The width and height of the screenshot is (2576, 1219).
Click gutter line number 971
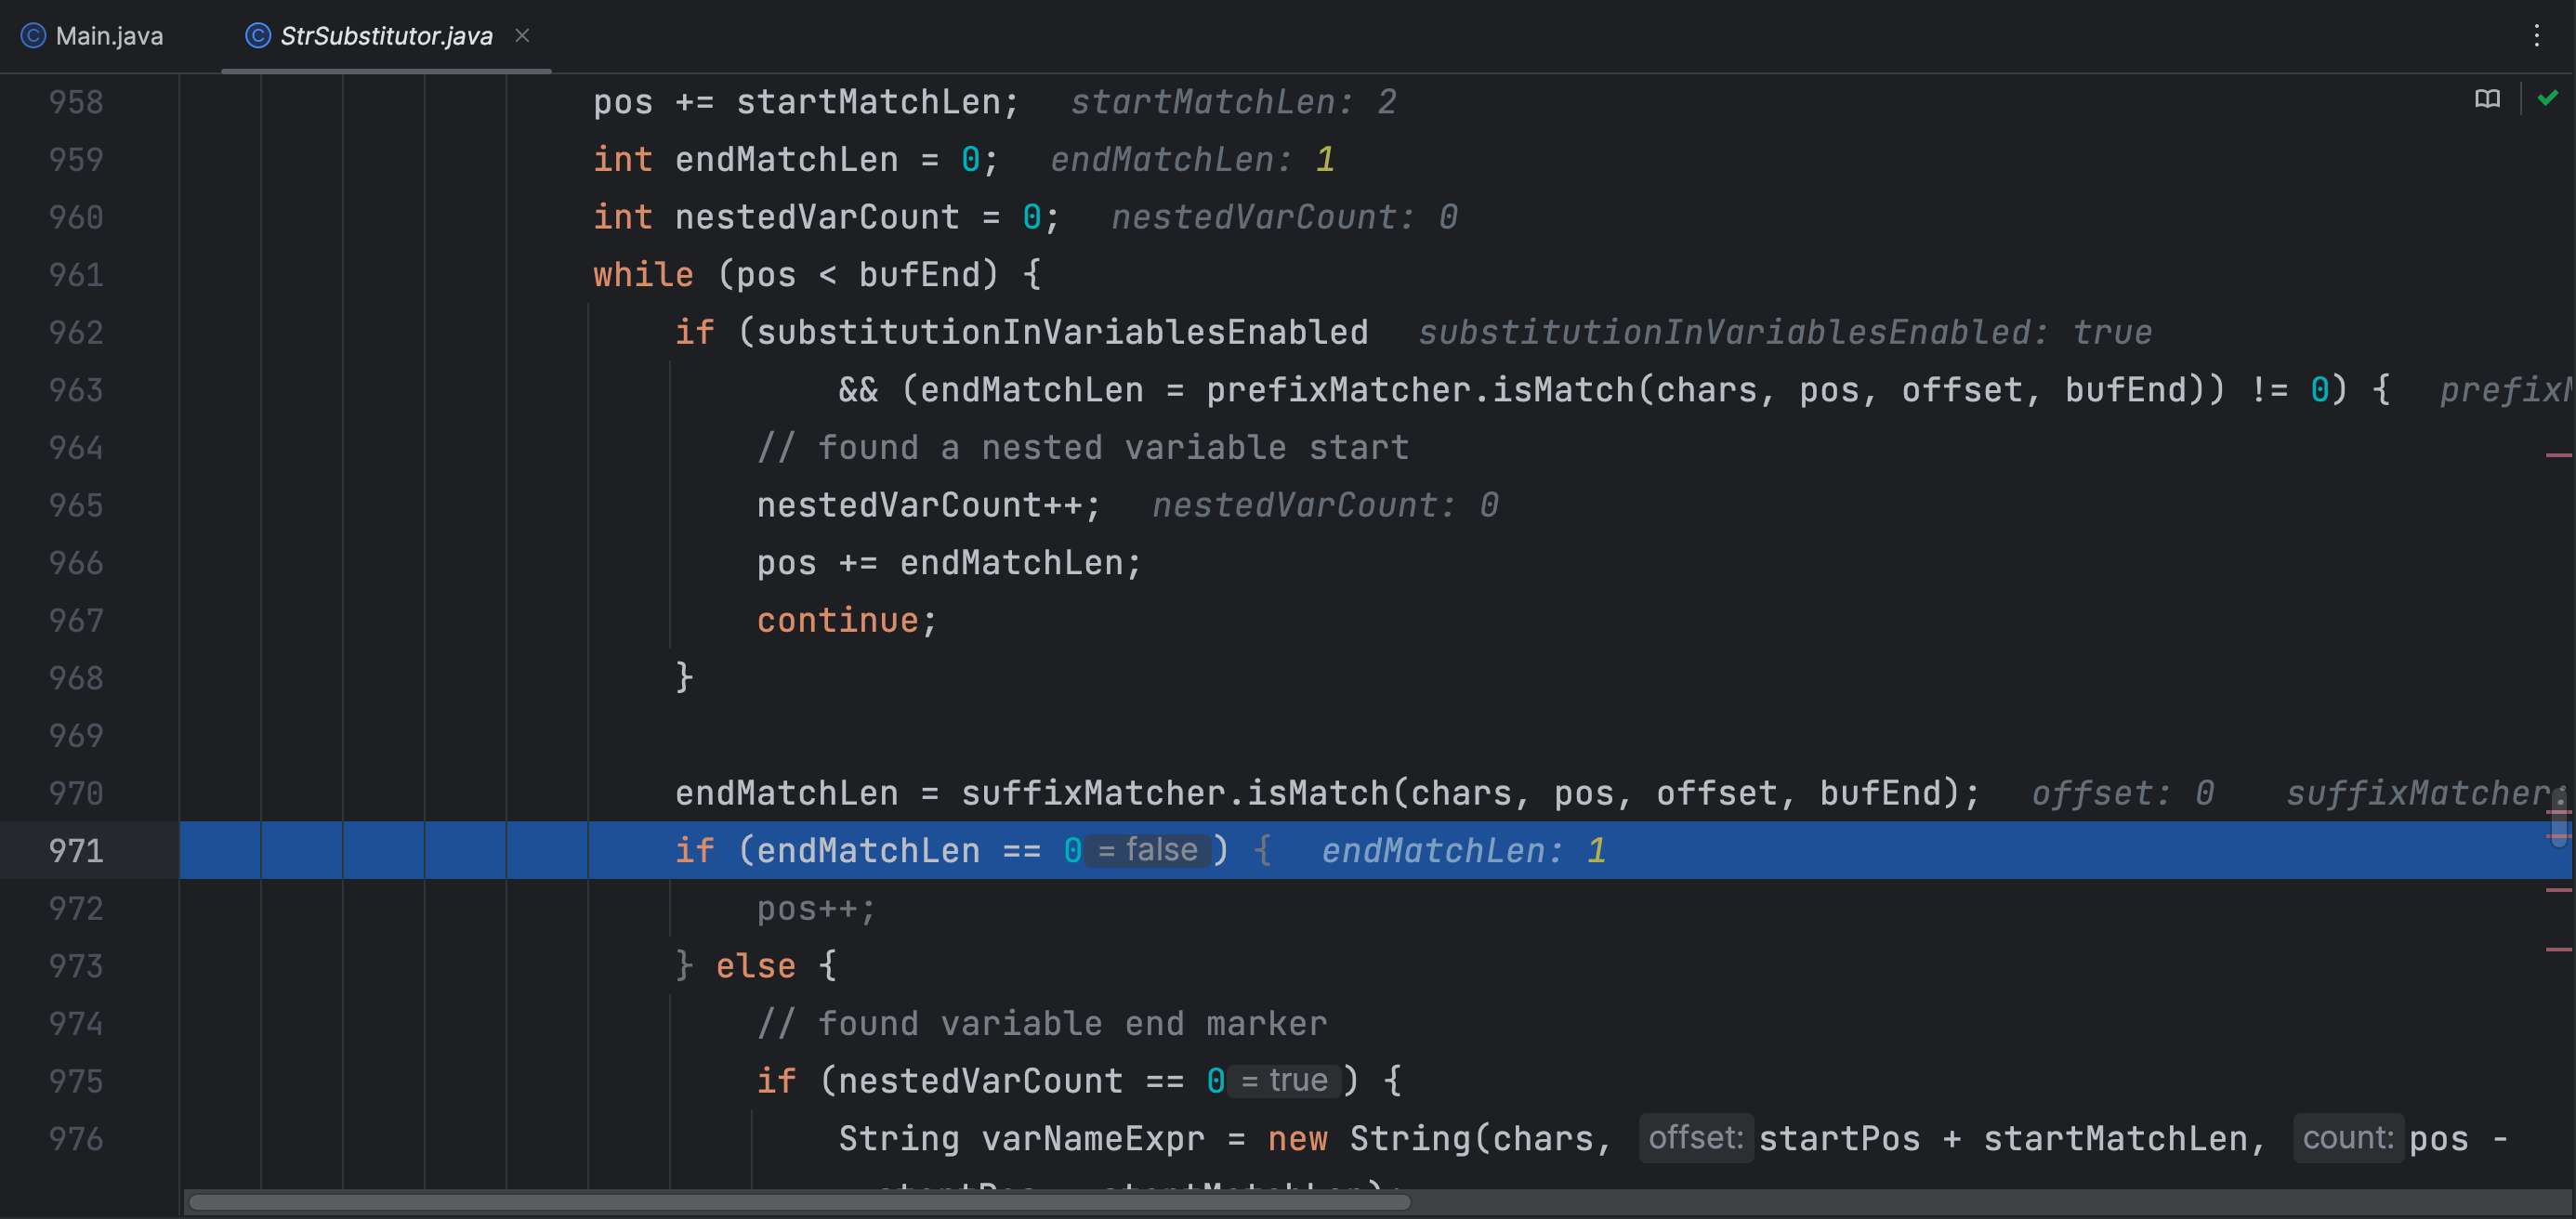(76, 851)
